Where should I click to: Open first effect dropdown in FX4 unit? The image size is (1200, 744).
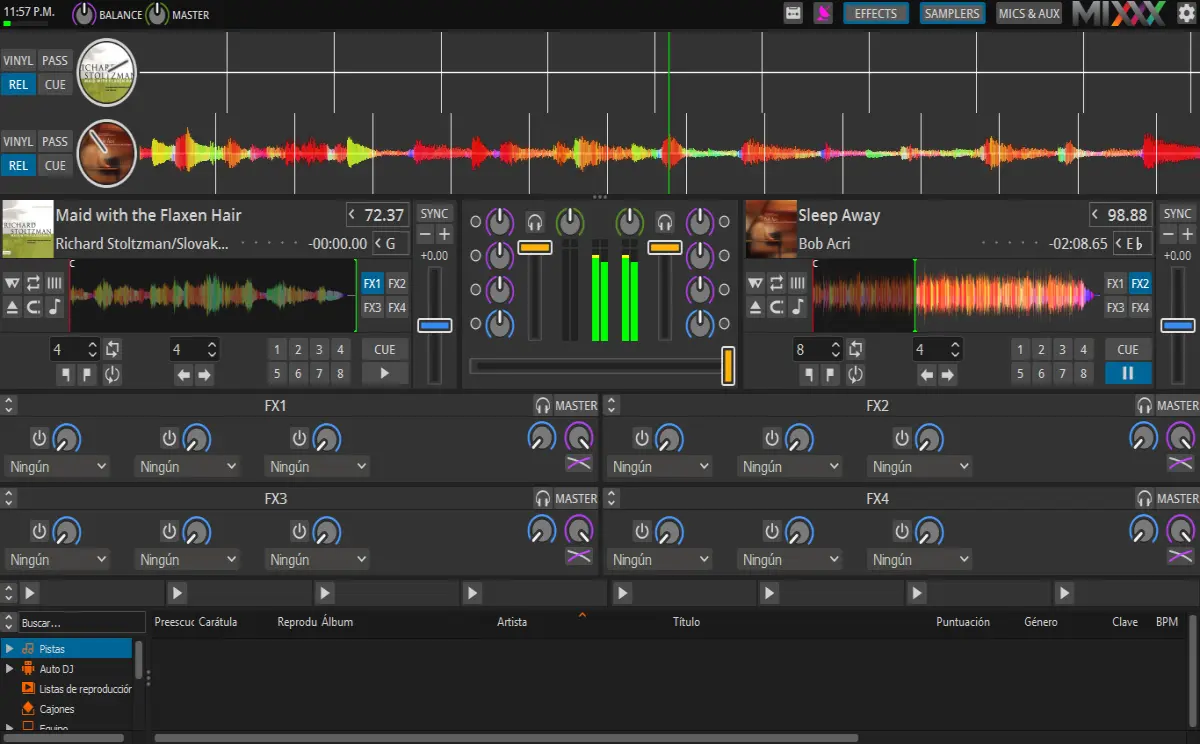[x=658, y=559]
